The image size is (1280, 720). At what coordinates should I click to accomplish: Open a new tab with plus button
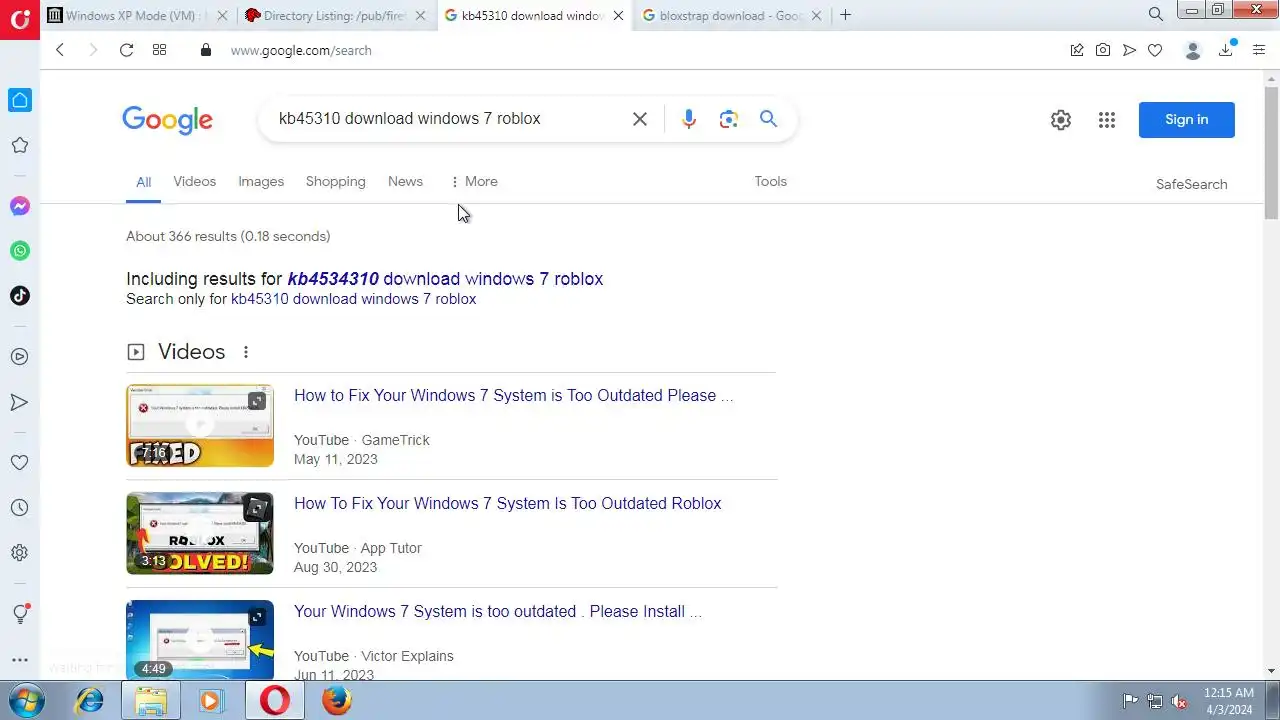point(846,15)
